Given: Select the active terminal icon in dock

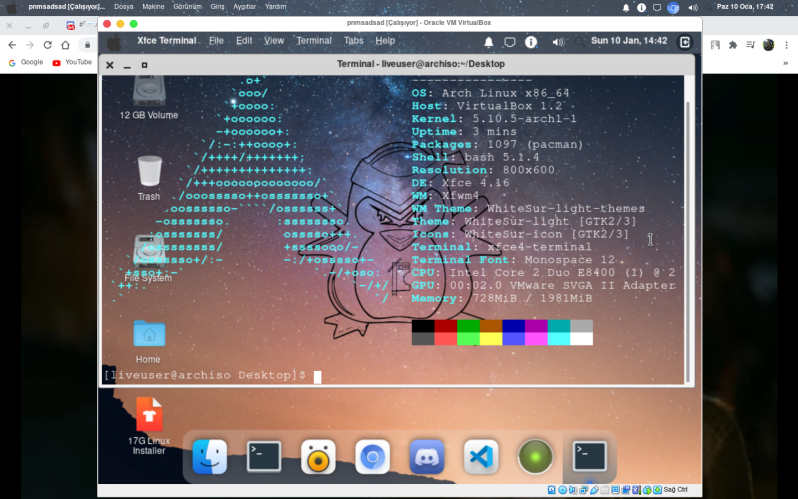Looking at the screenshot, I should (590, 457).
